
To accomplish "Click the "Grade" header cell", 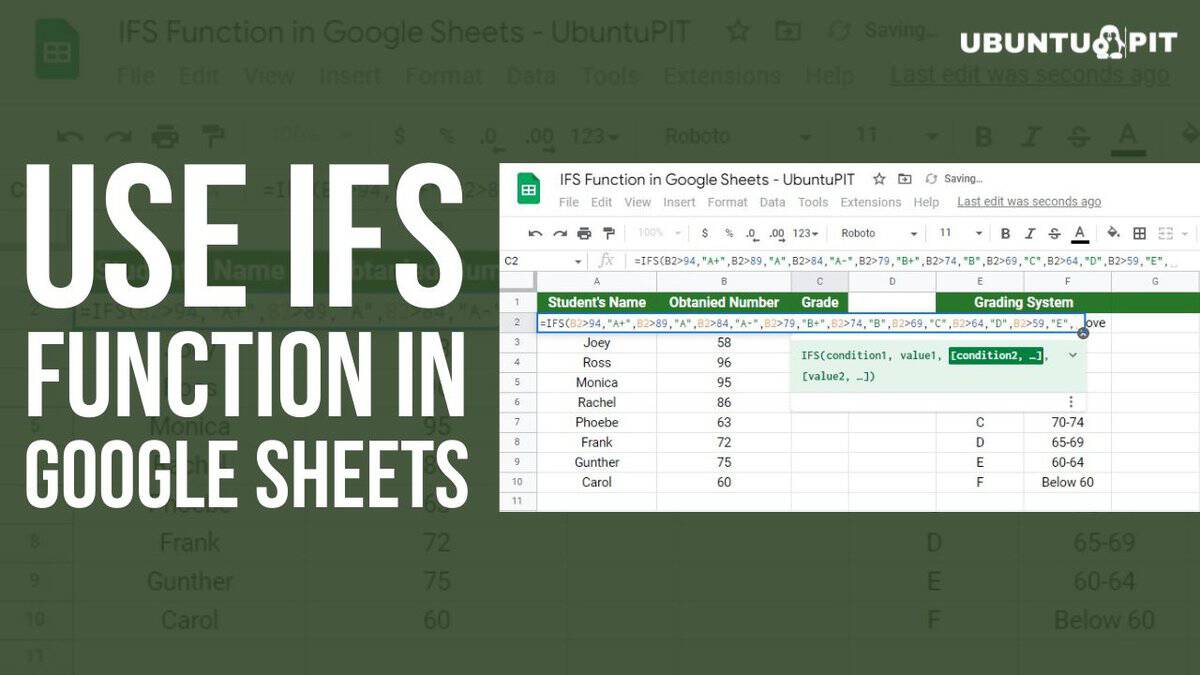I will [x=820, y=302].
